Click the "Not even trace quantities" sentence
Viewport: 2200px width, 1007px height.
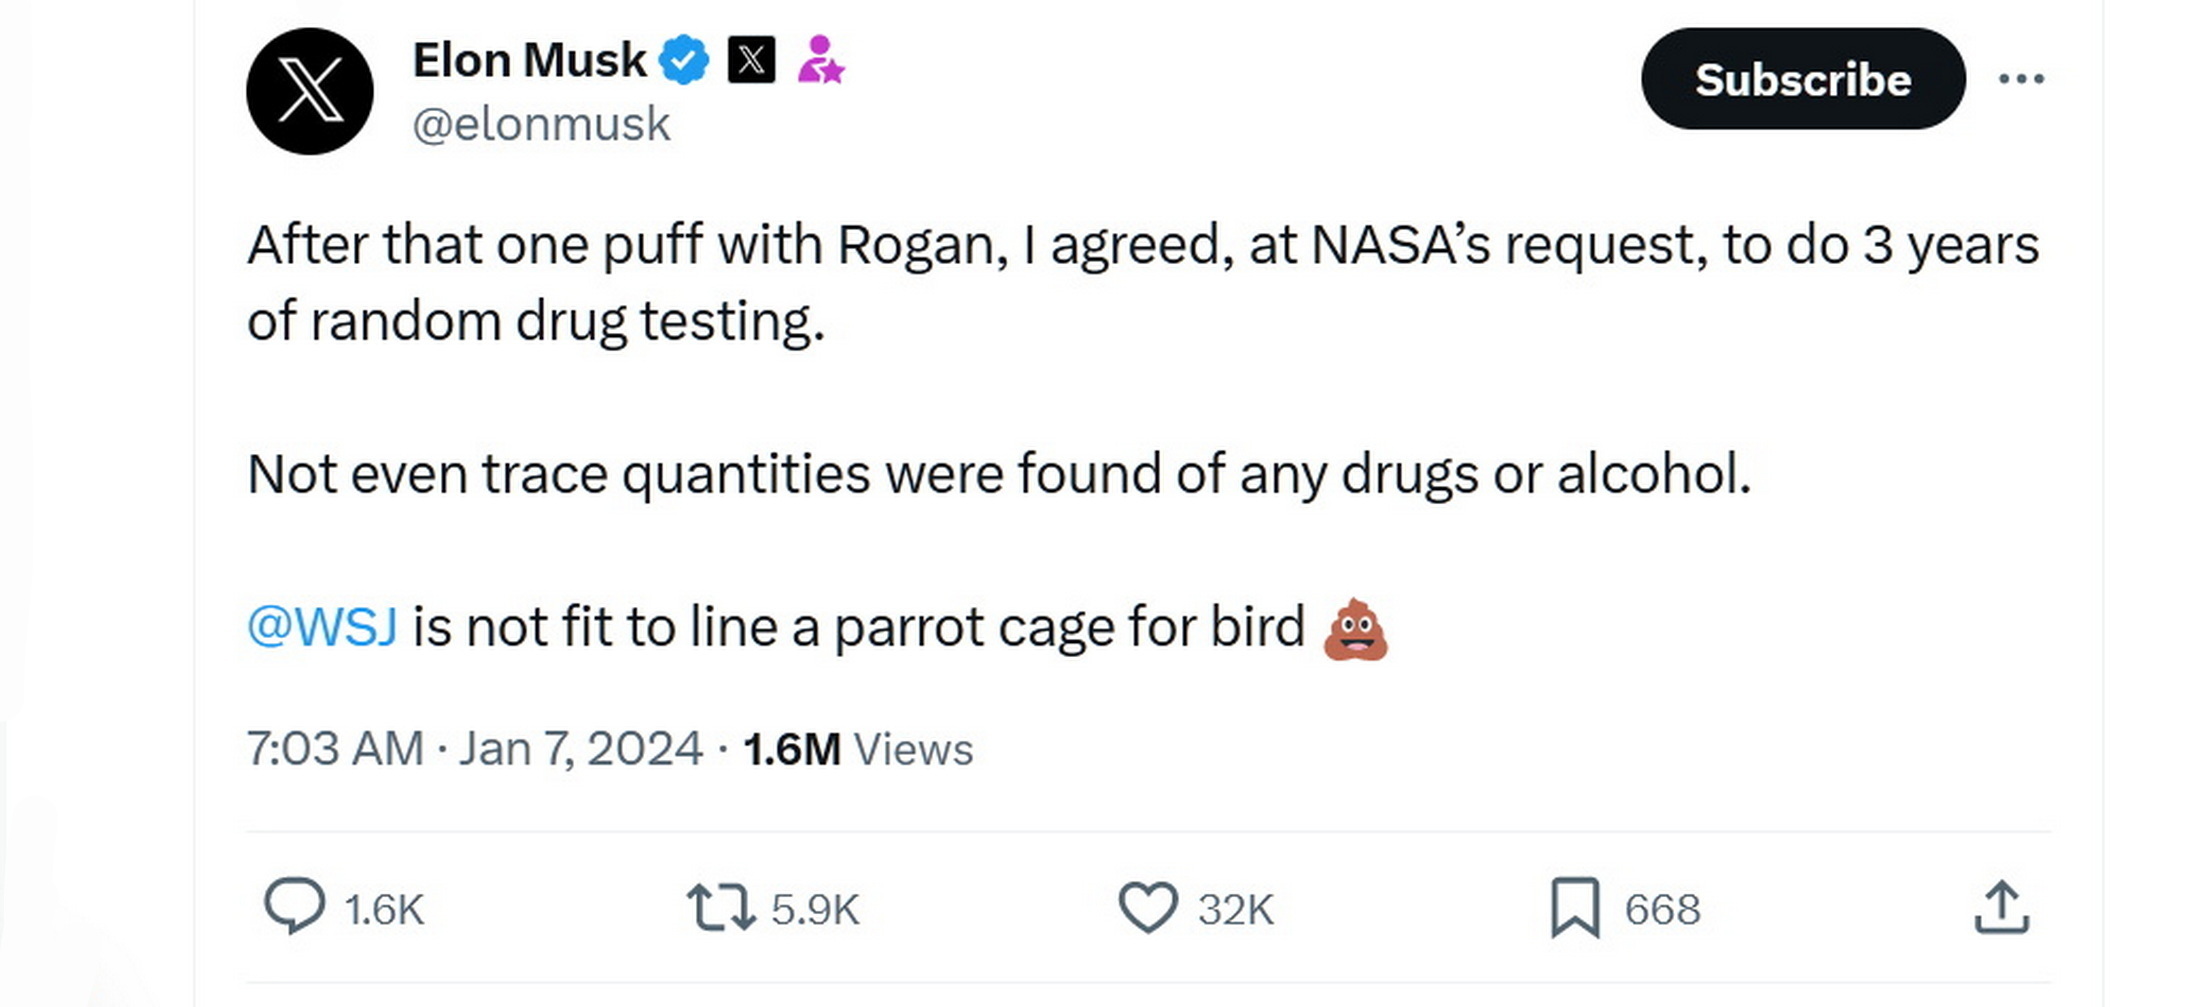click(x=998, y=474)
